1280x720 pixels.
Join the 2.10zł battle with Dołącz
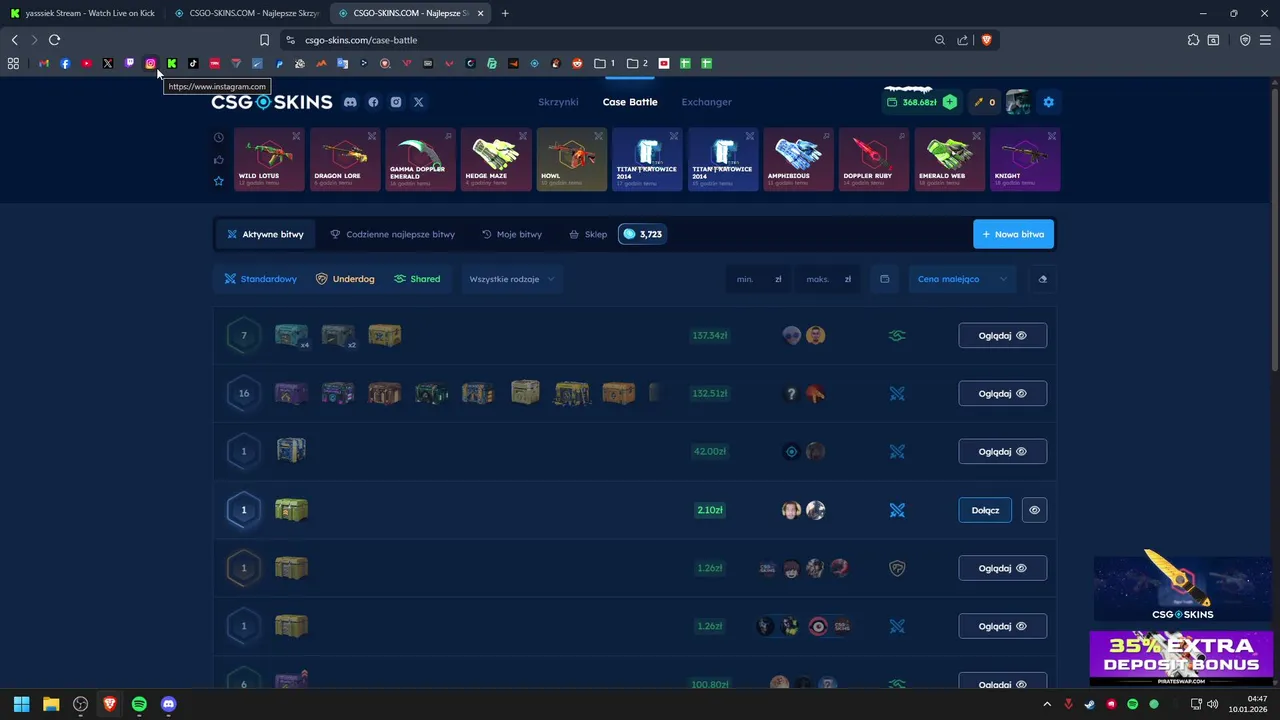click(985, 510)
